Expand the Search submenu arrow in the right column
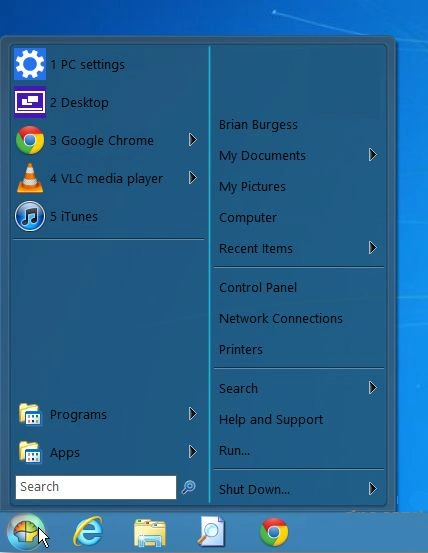The image size is (428, 553). tap(373, 388)
